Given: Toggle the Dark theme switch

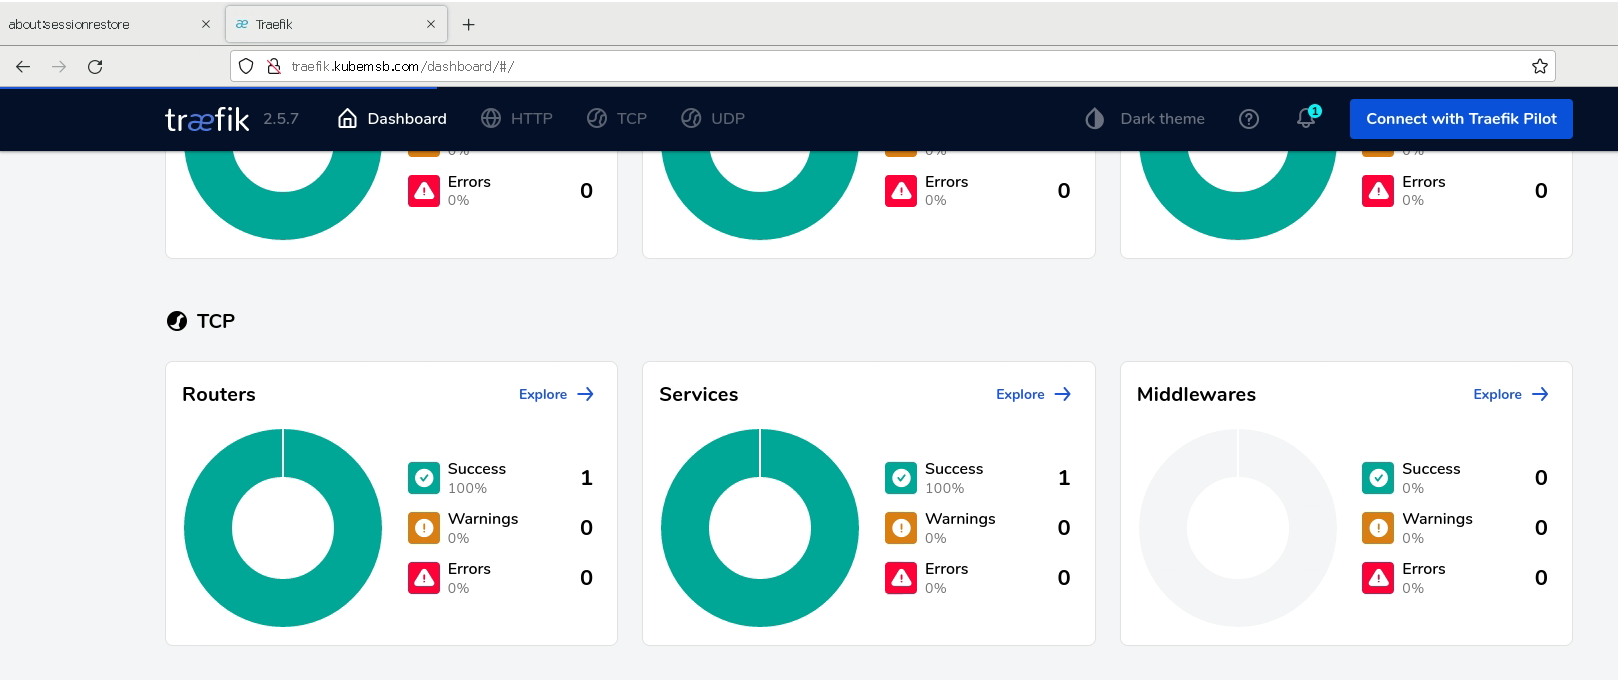Looking at the screenshot, I should tap(1145, 119).
